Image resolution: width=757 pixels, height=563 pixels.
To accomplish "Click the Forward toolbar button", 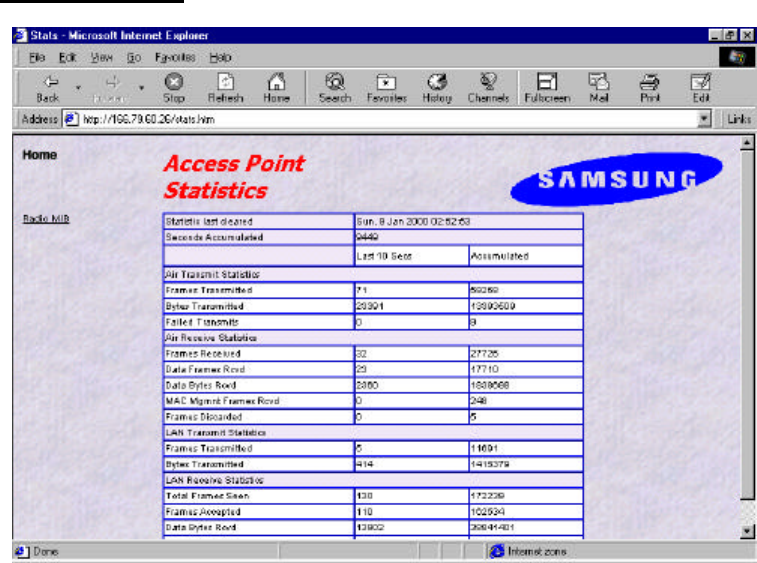I will [111, 88].
